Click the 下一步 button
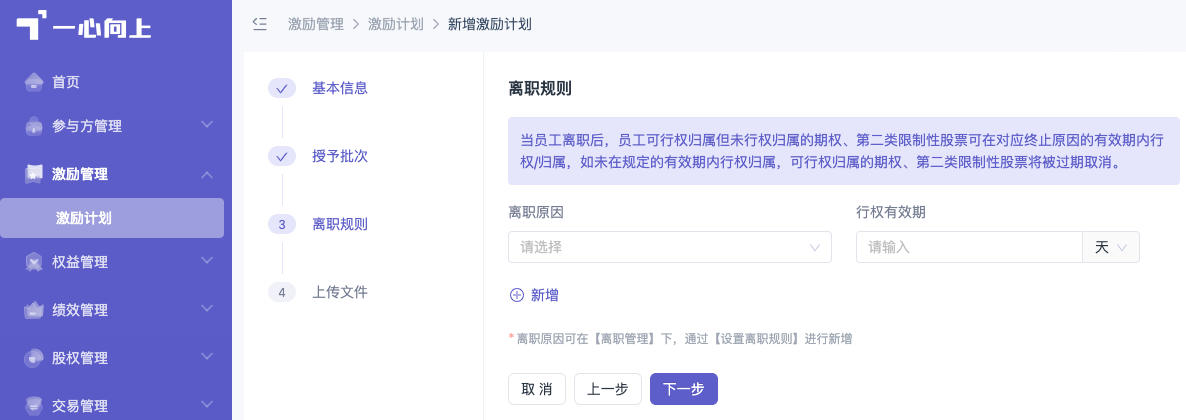Image resolution: width=1186 pixels, height=420 pixels. (684, 389)
